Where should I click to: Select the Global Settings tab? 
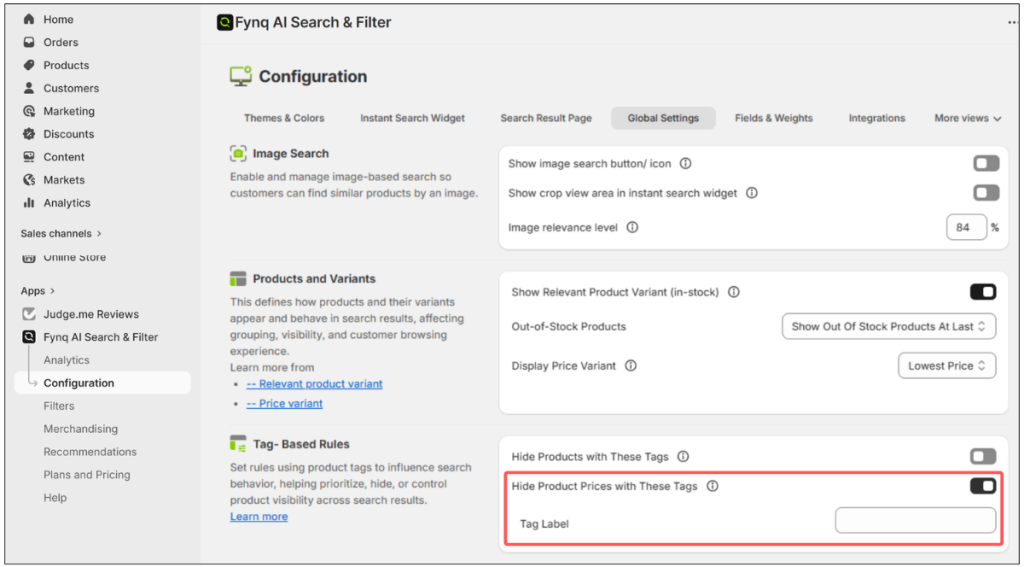tap(664, 118)
